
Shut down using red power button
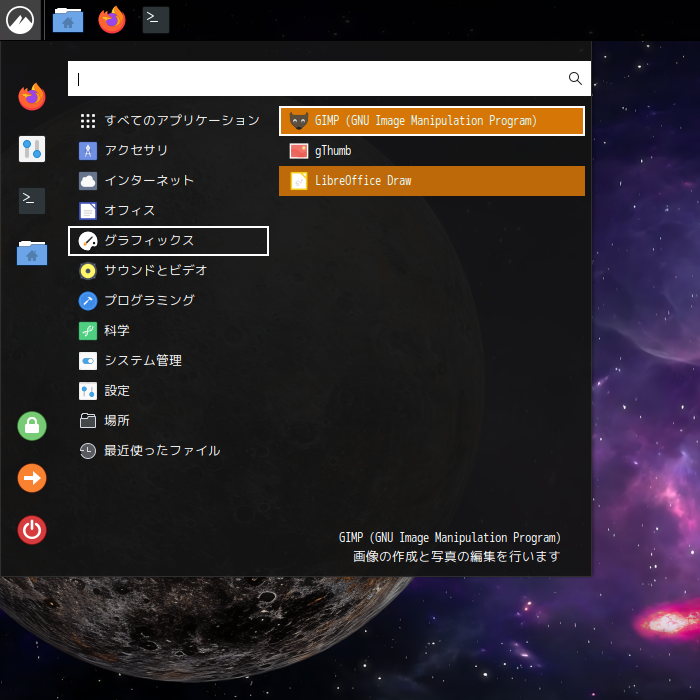(32, 530)
